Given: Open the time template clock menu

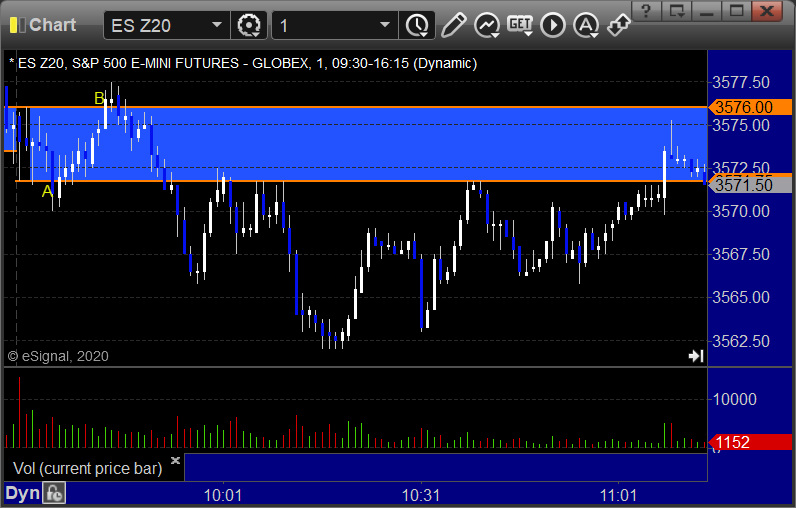Looking at the screenshot, I should pyautogui.click(x=417, y=25).
